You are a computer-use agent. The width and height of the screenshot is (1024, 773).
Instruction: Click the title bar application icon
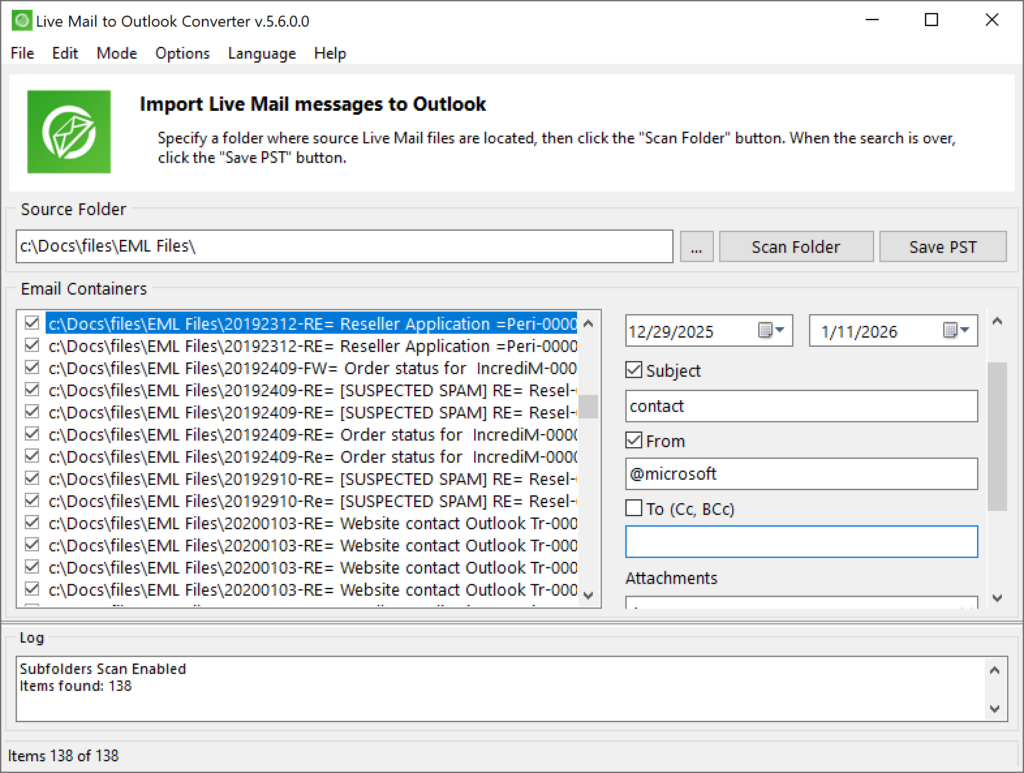coord(20,20)
